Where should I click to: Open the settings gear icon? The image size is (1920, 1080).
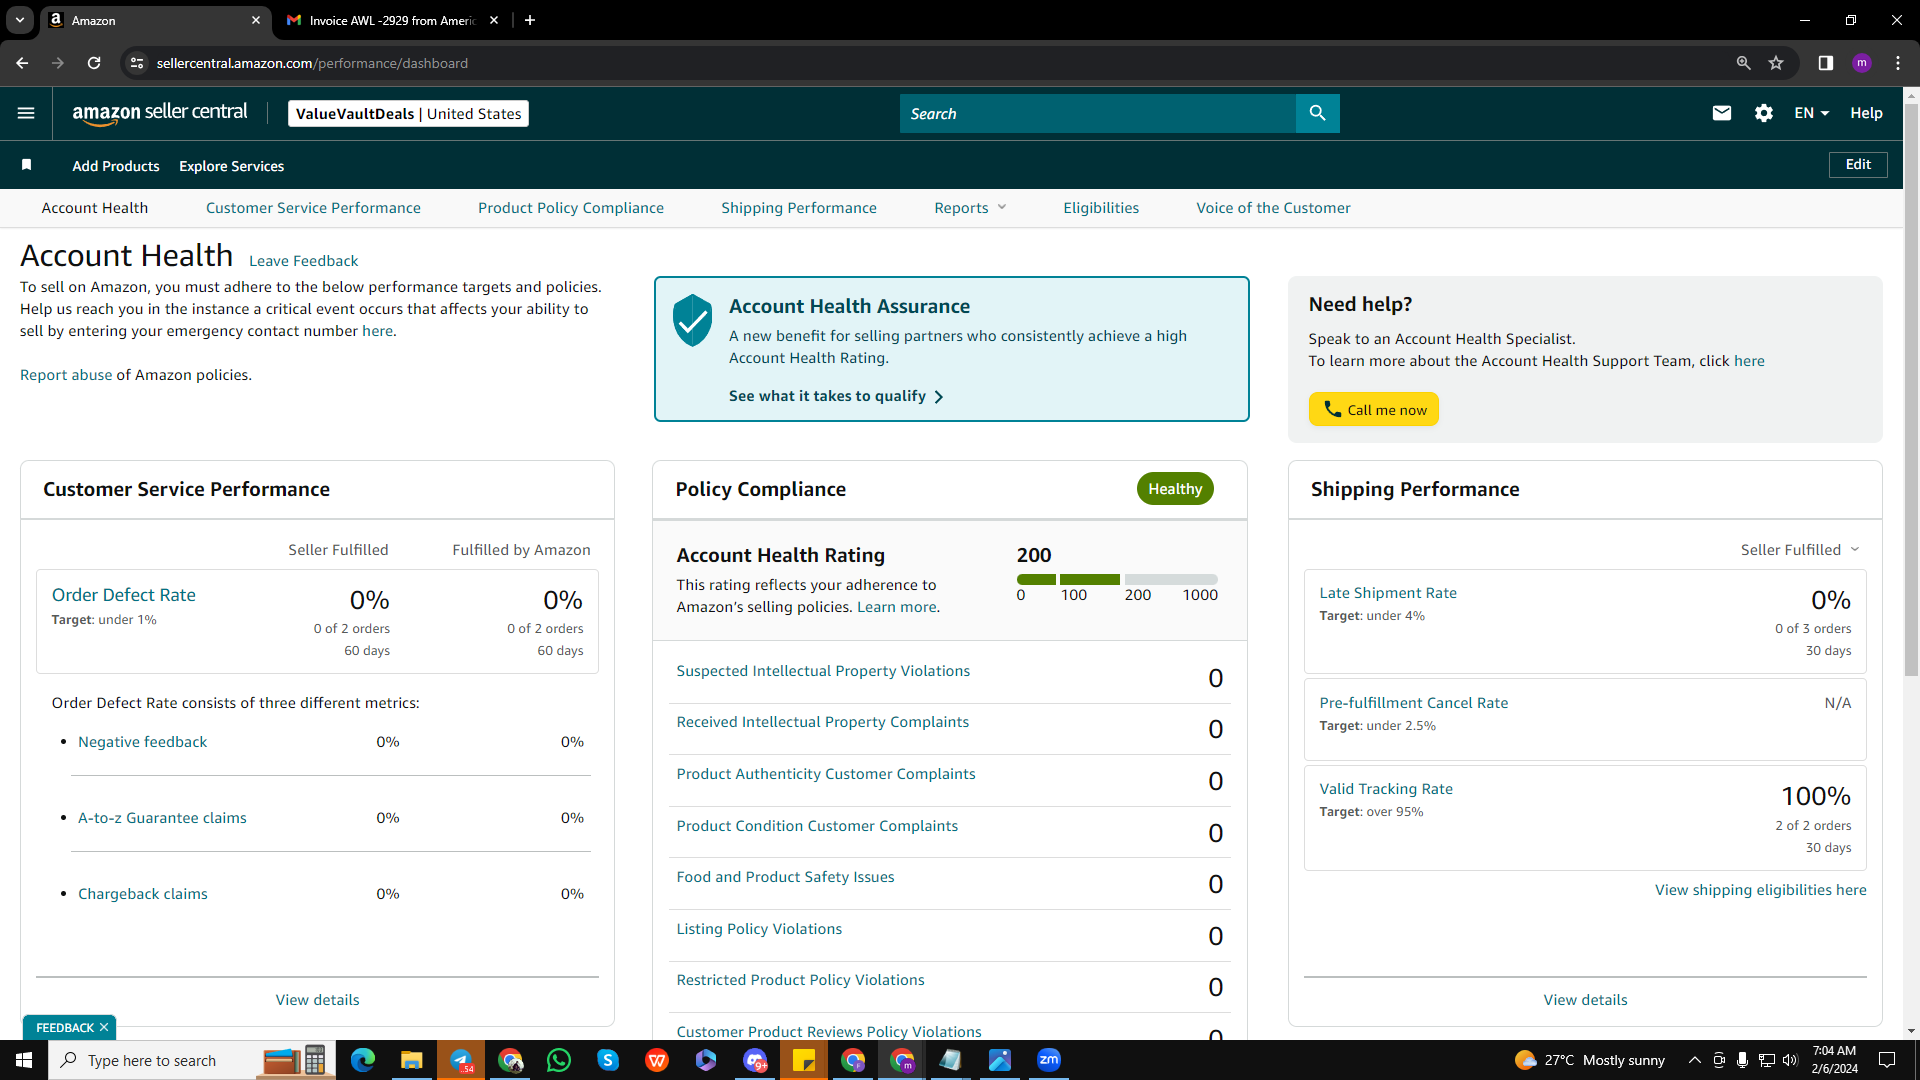coord(1764,113)
